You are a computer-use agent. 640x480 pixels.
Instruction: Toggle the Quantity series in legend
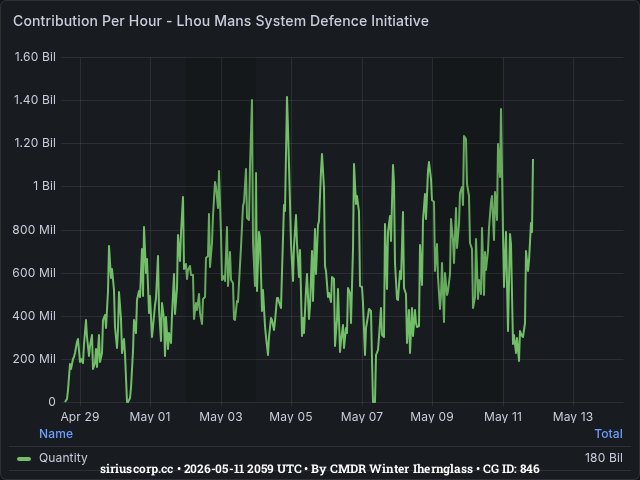tap(63, 458)
